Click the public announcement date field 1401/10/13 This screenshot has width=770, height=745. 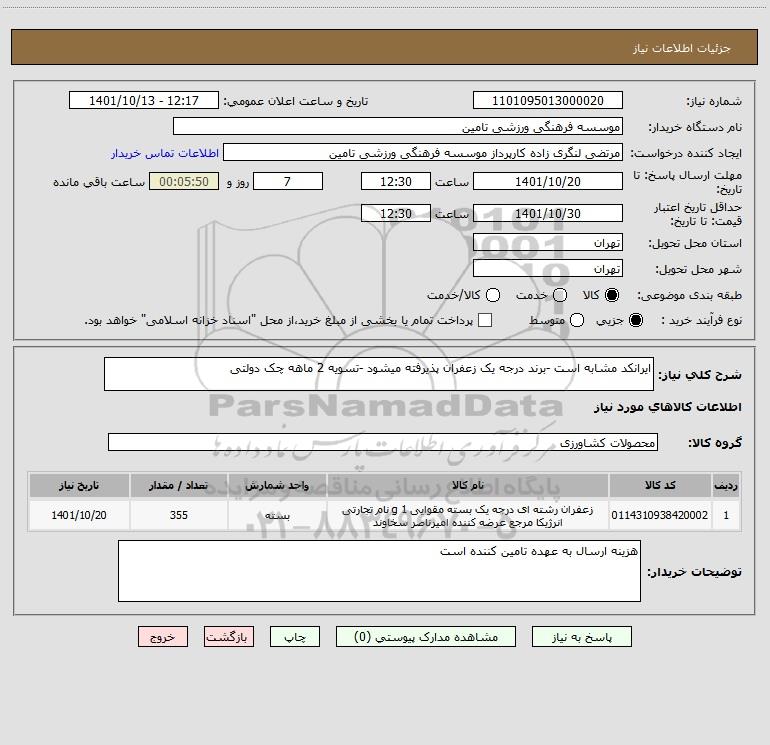click(144, 100)
